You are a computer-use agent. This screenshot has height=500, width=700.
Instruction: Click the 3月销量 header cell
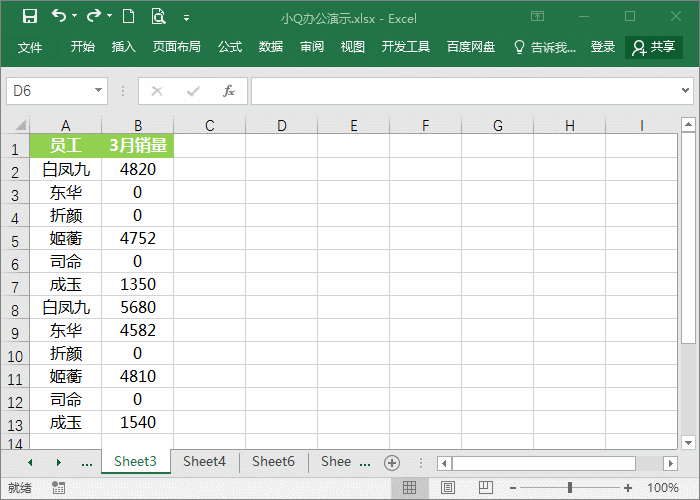click(138, 146)
